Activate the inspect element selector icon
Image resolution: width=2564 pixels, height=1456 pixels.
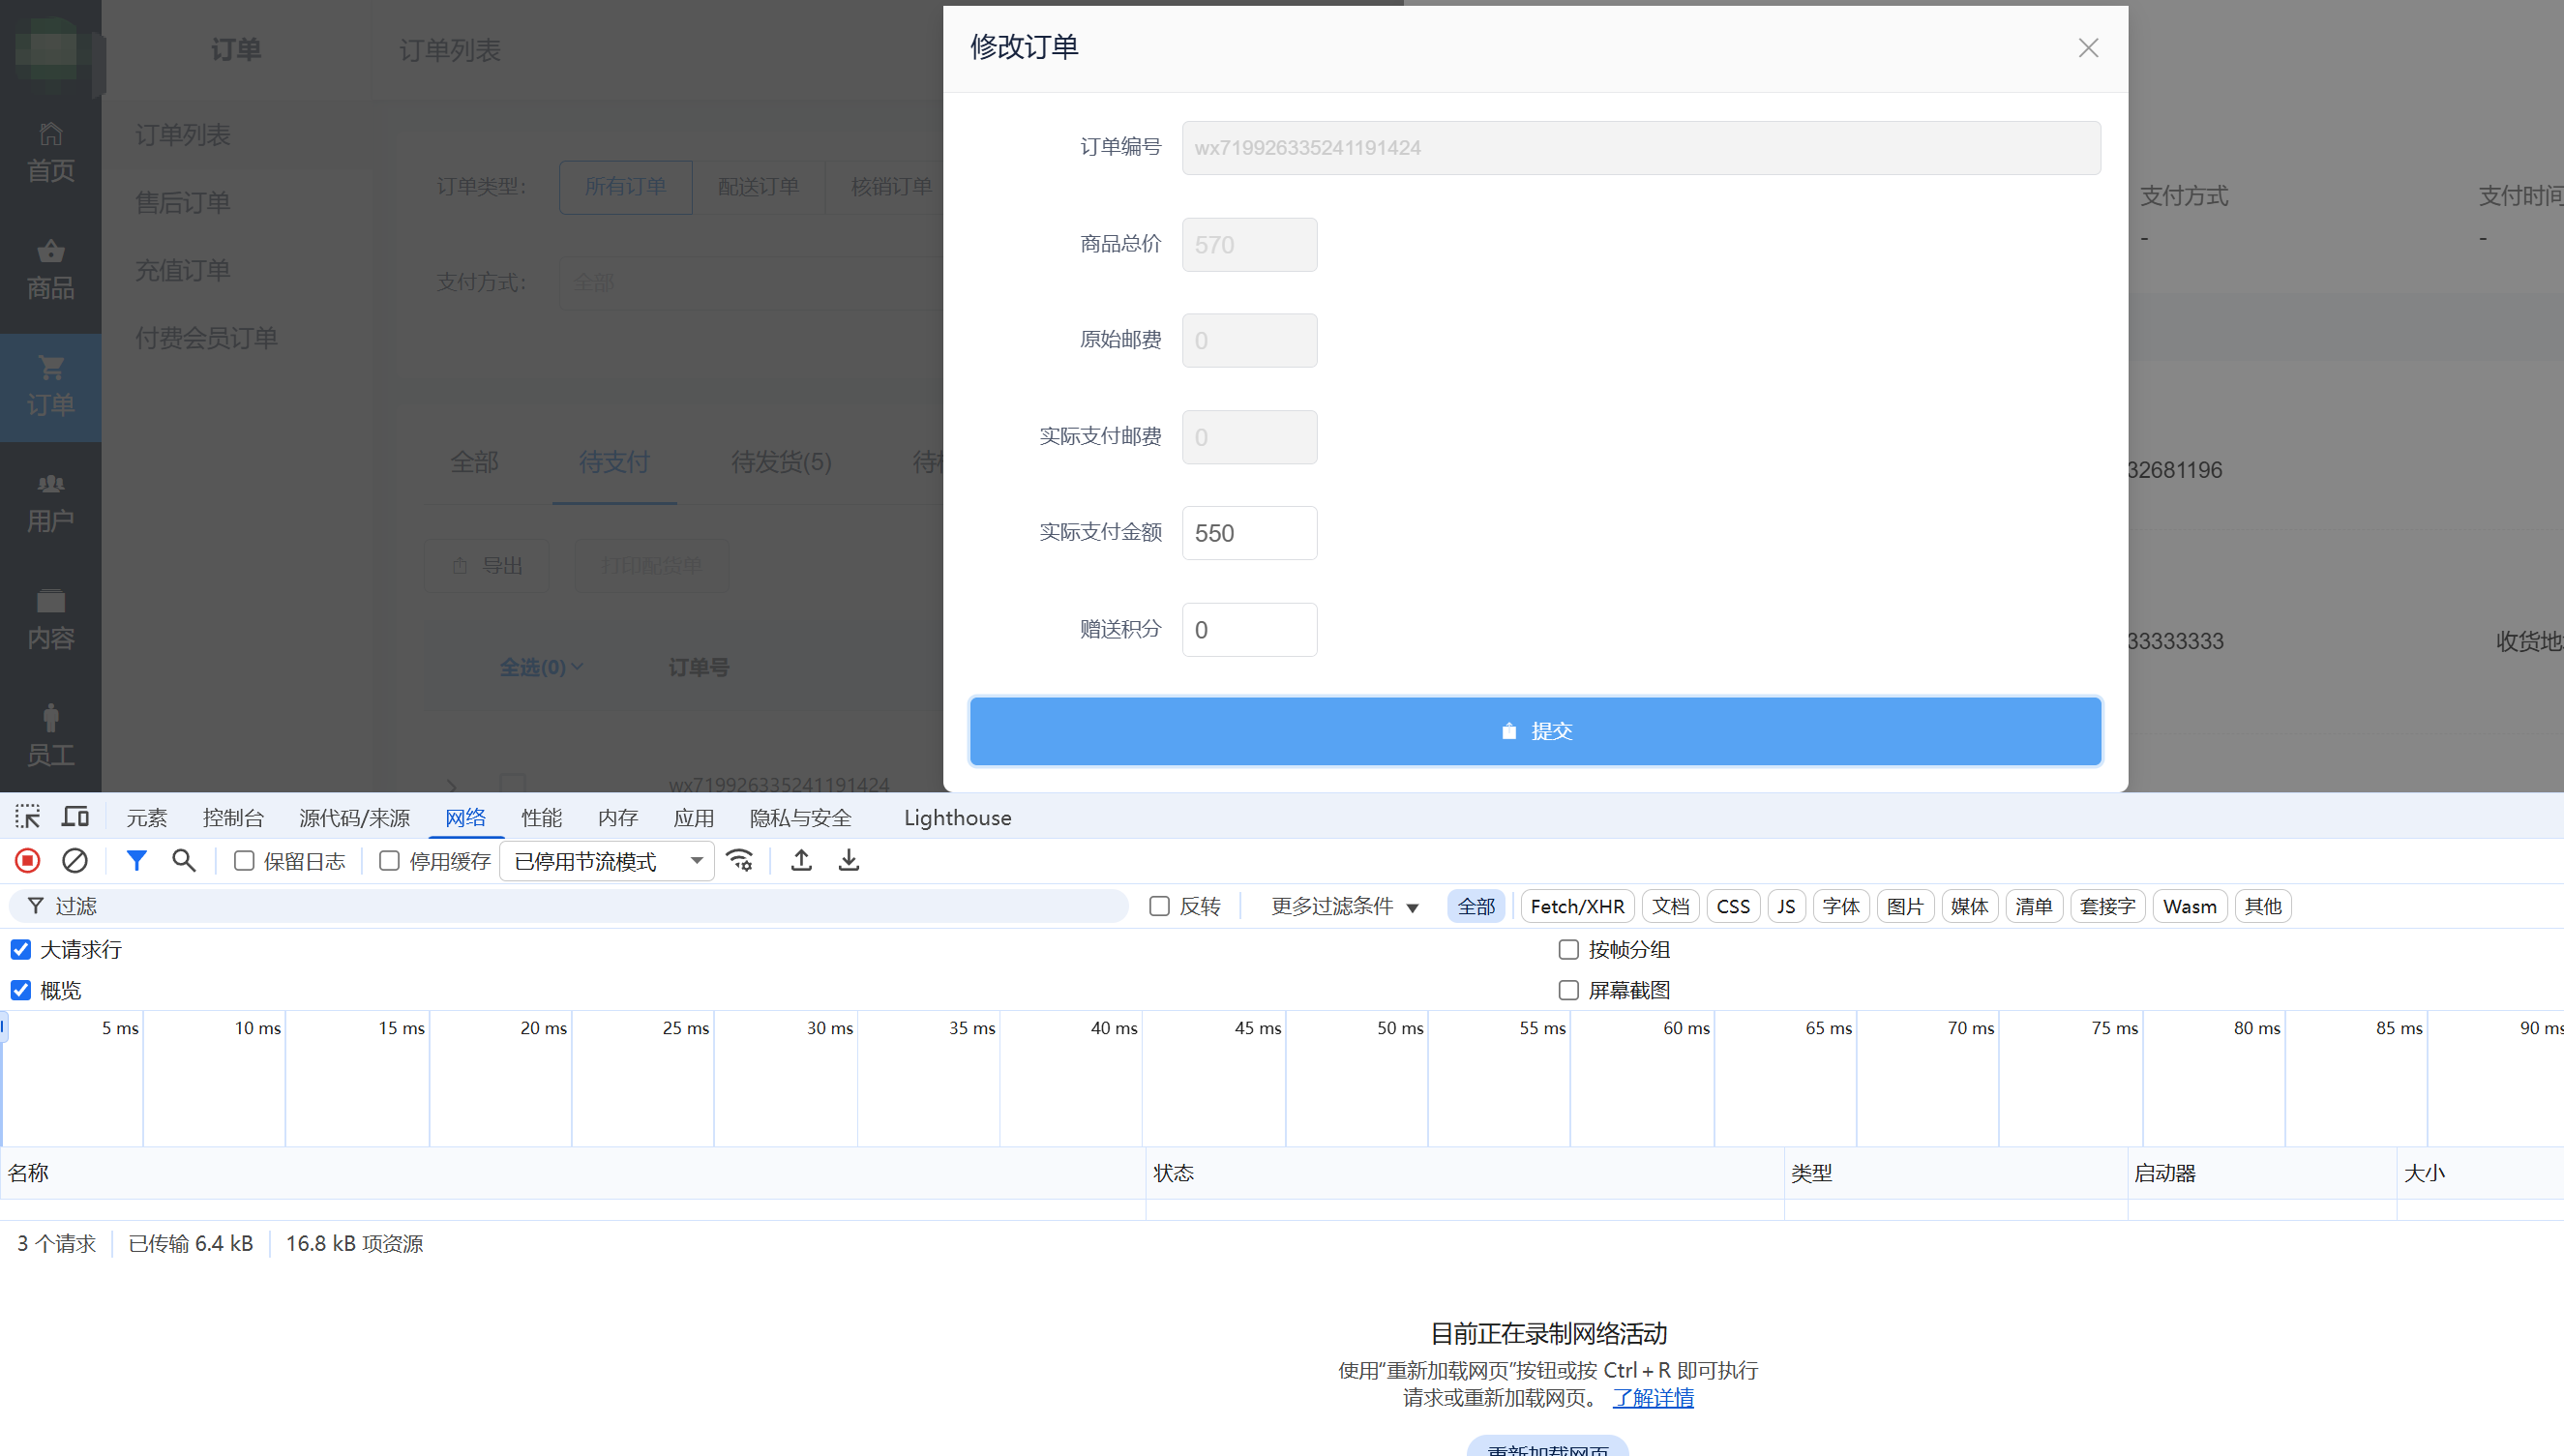tap(27, 817)
